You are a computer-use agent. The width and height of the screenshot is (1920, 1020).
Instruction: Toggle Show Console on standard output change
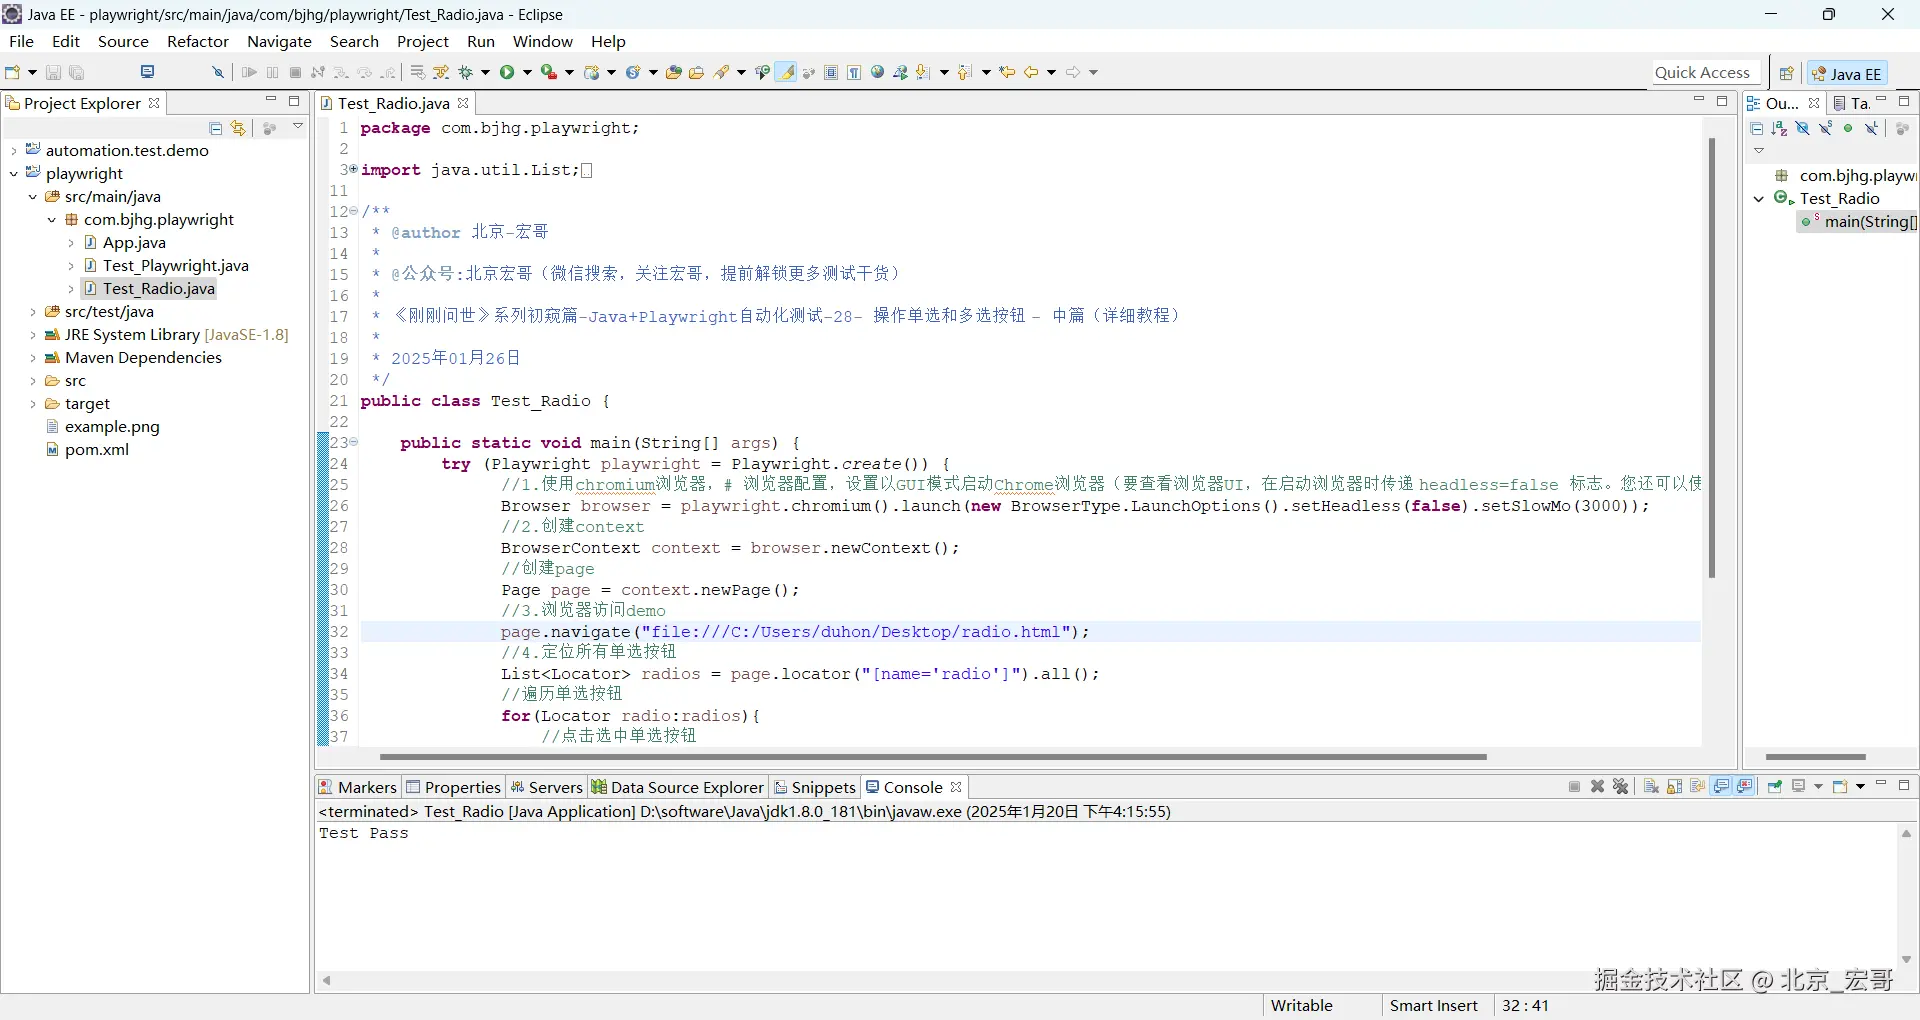pos(1721,787)
